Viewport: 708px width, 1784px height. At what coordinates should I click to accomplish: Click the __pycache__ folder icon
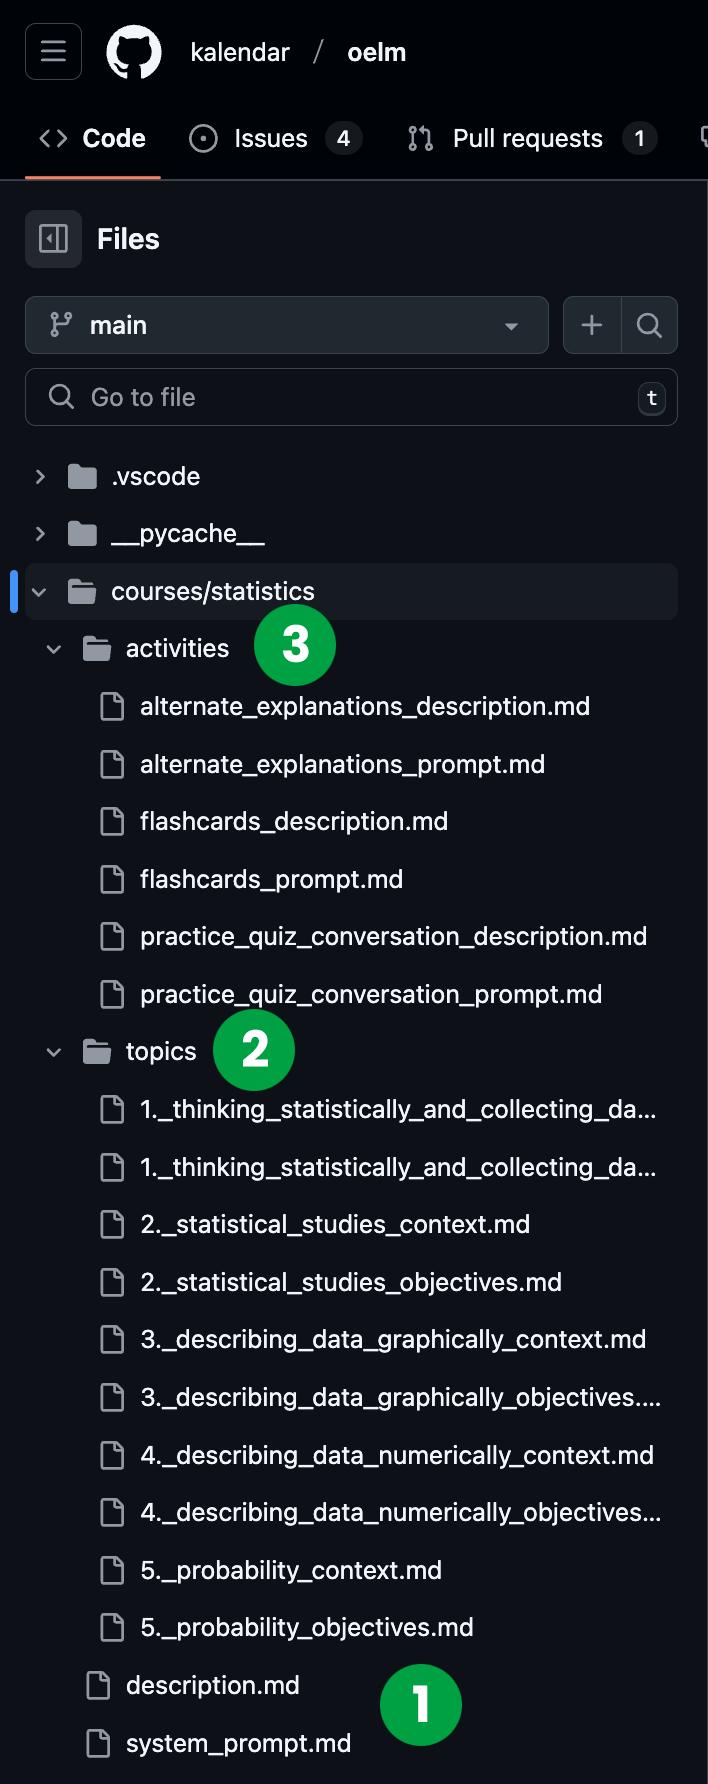click(82, 534)
